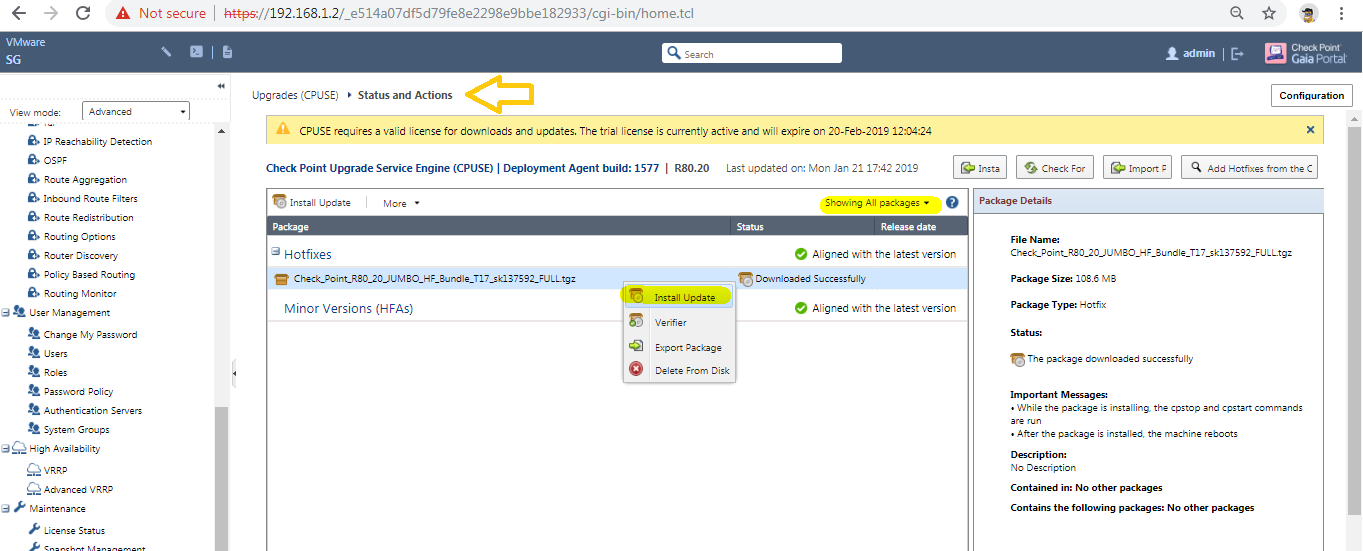Screen dimensions: 1363x551
Task: Click the truncated Insta(ll) button with green arrow
Action: [979, 168]
